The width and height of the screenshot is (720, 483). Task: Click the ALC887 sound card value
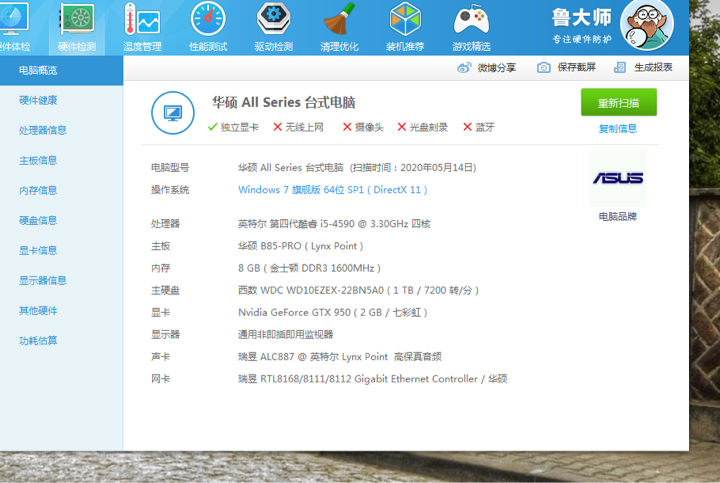coord(340,357)
